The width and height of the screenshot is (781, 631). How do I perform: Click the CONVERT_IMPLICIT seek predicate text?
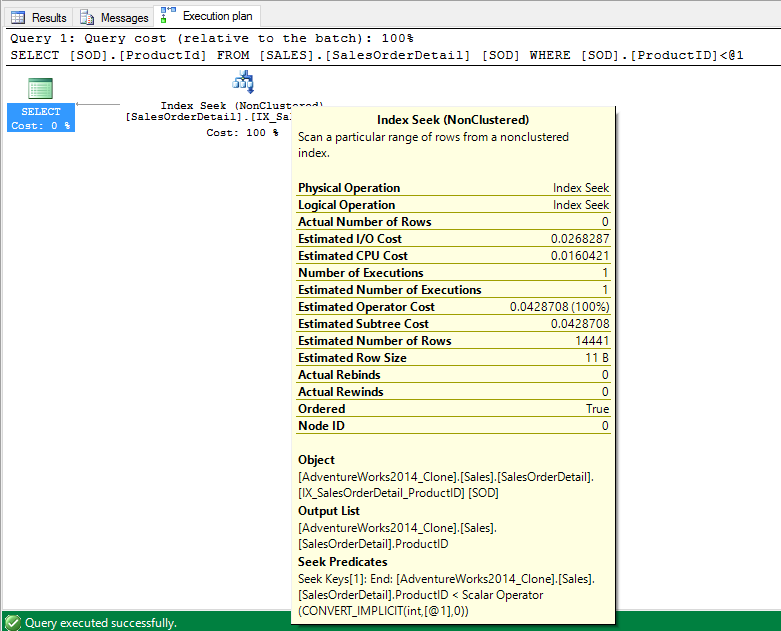pyautogui.click(x=383, y=611)
